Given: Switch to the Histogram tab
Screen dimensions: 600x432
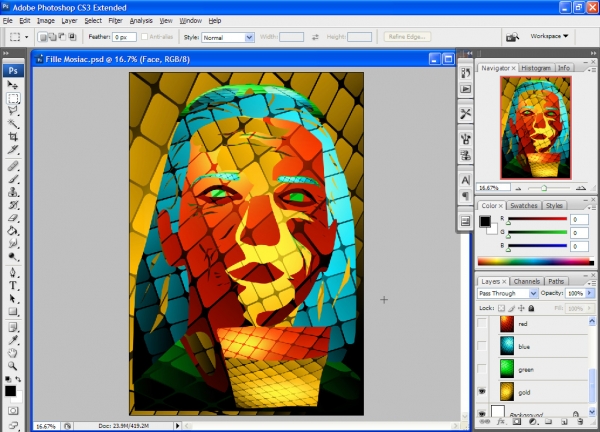Looking at the screenshot, I should pyautogui.click(x=536, y=68).
